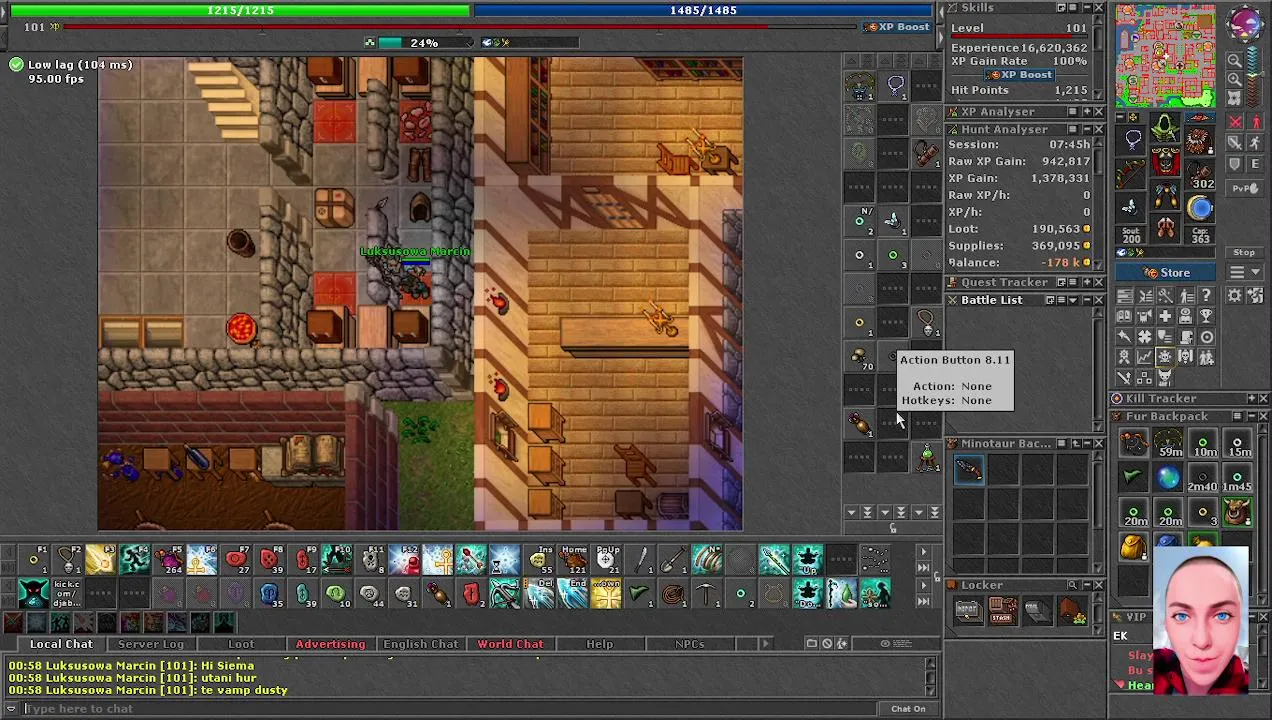
Task: Switch to the Loot chat tab
Action: [241, 644]
